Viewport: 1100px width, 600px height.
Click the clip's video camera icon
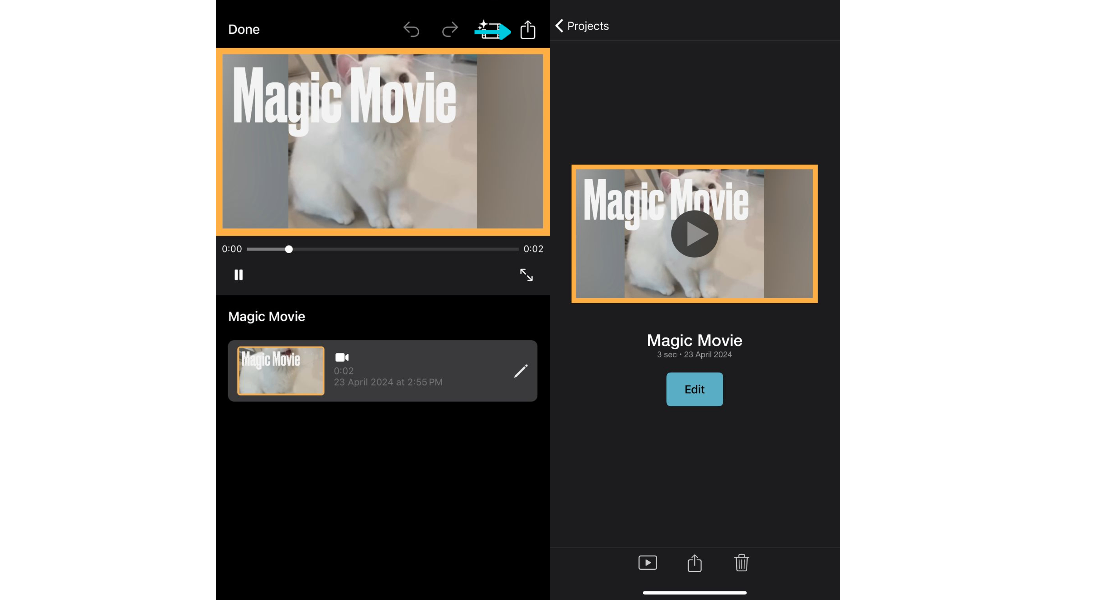point(342,357)
